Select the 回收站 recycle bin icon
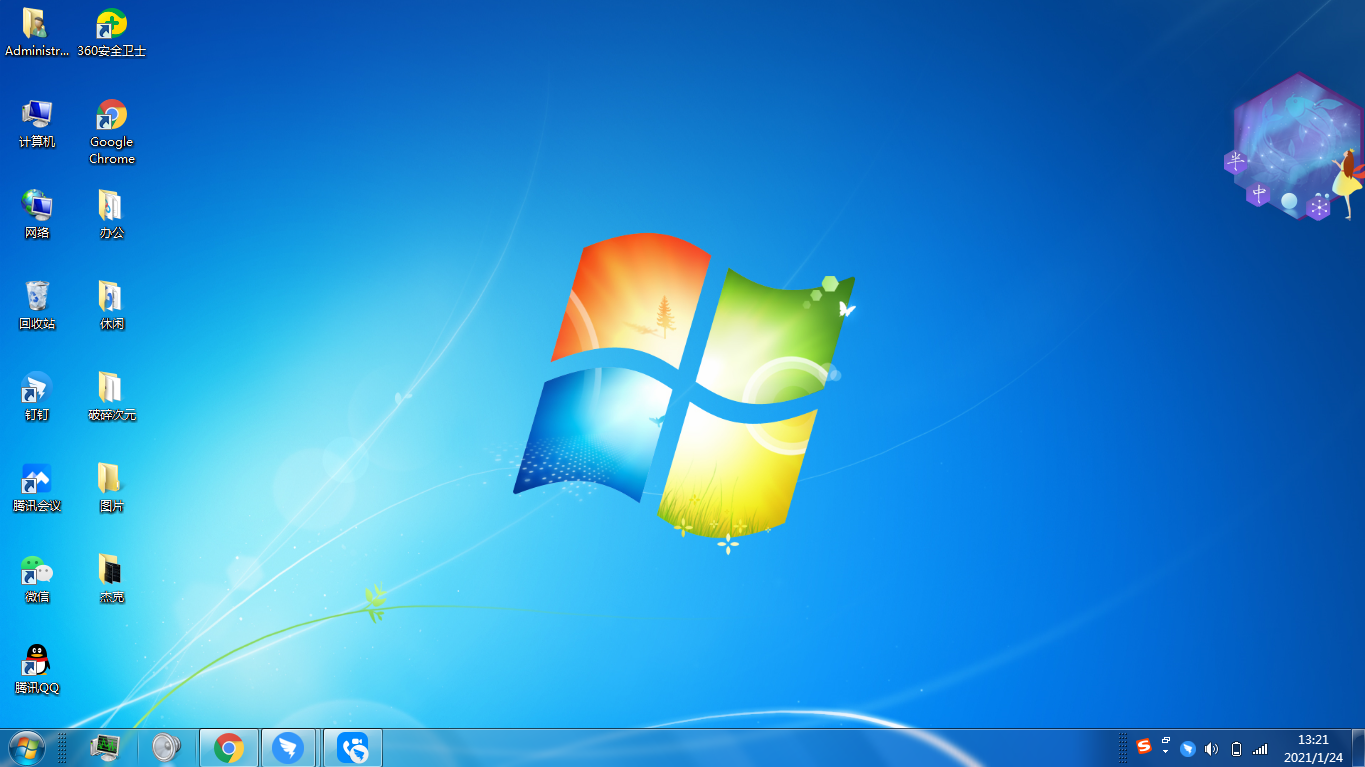 coord(37,305)
